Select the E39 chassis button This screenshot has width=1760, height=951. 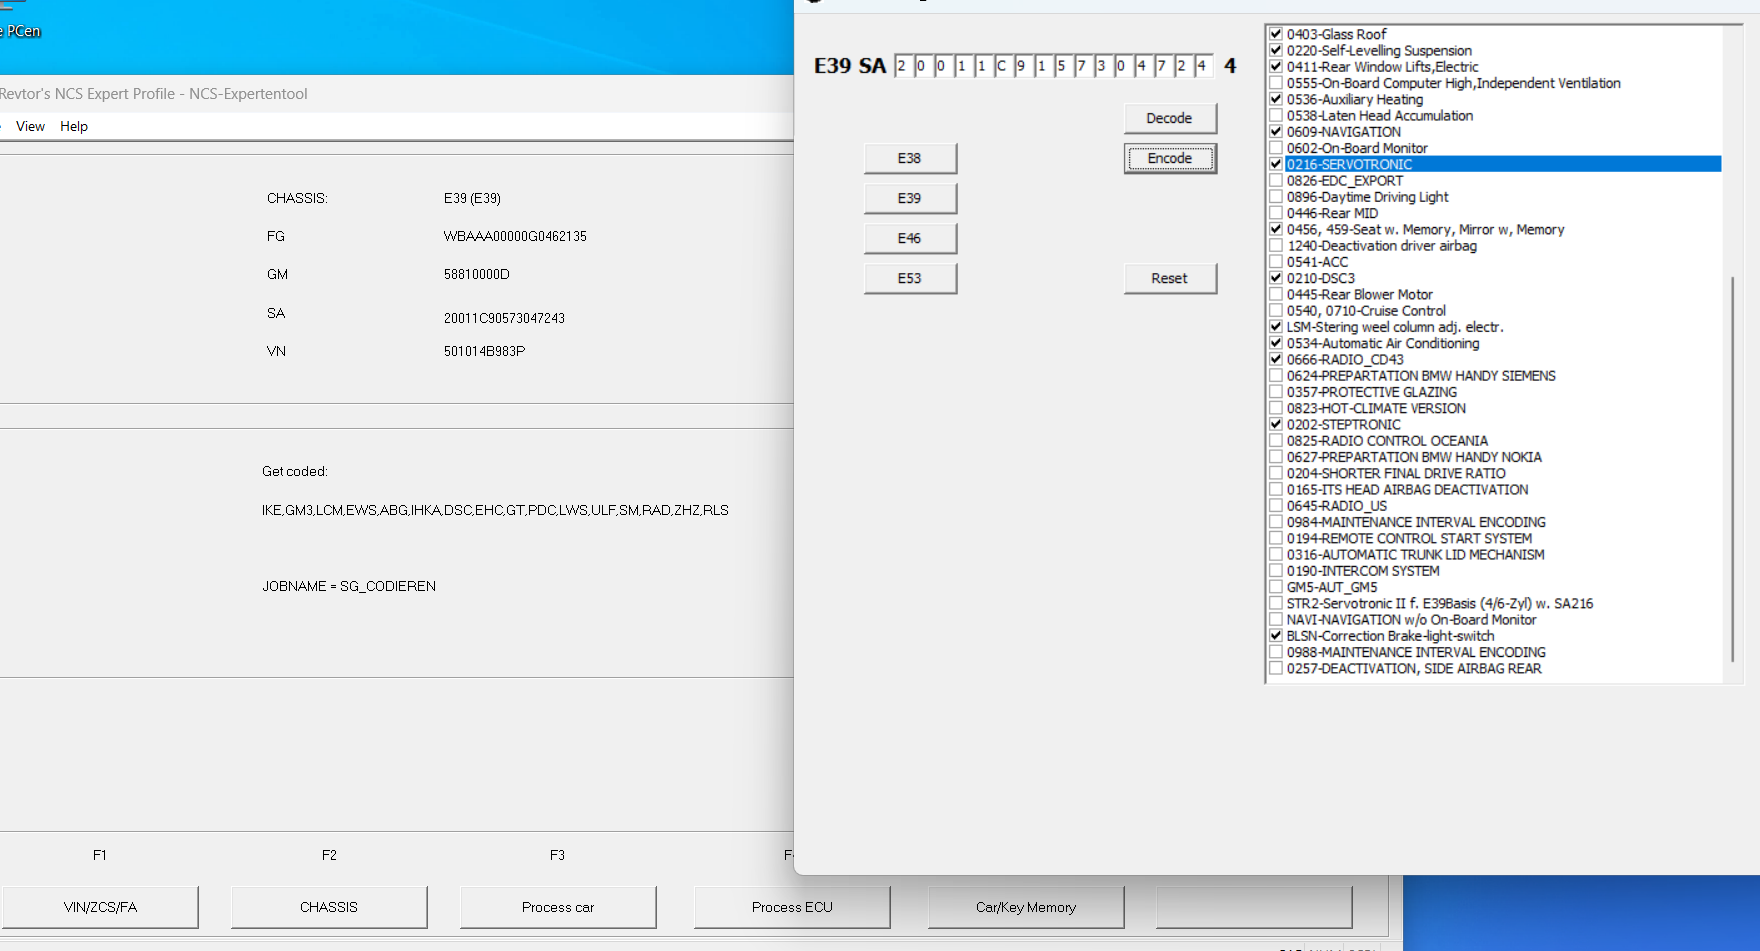coord(910,198)
